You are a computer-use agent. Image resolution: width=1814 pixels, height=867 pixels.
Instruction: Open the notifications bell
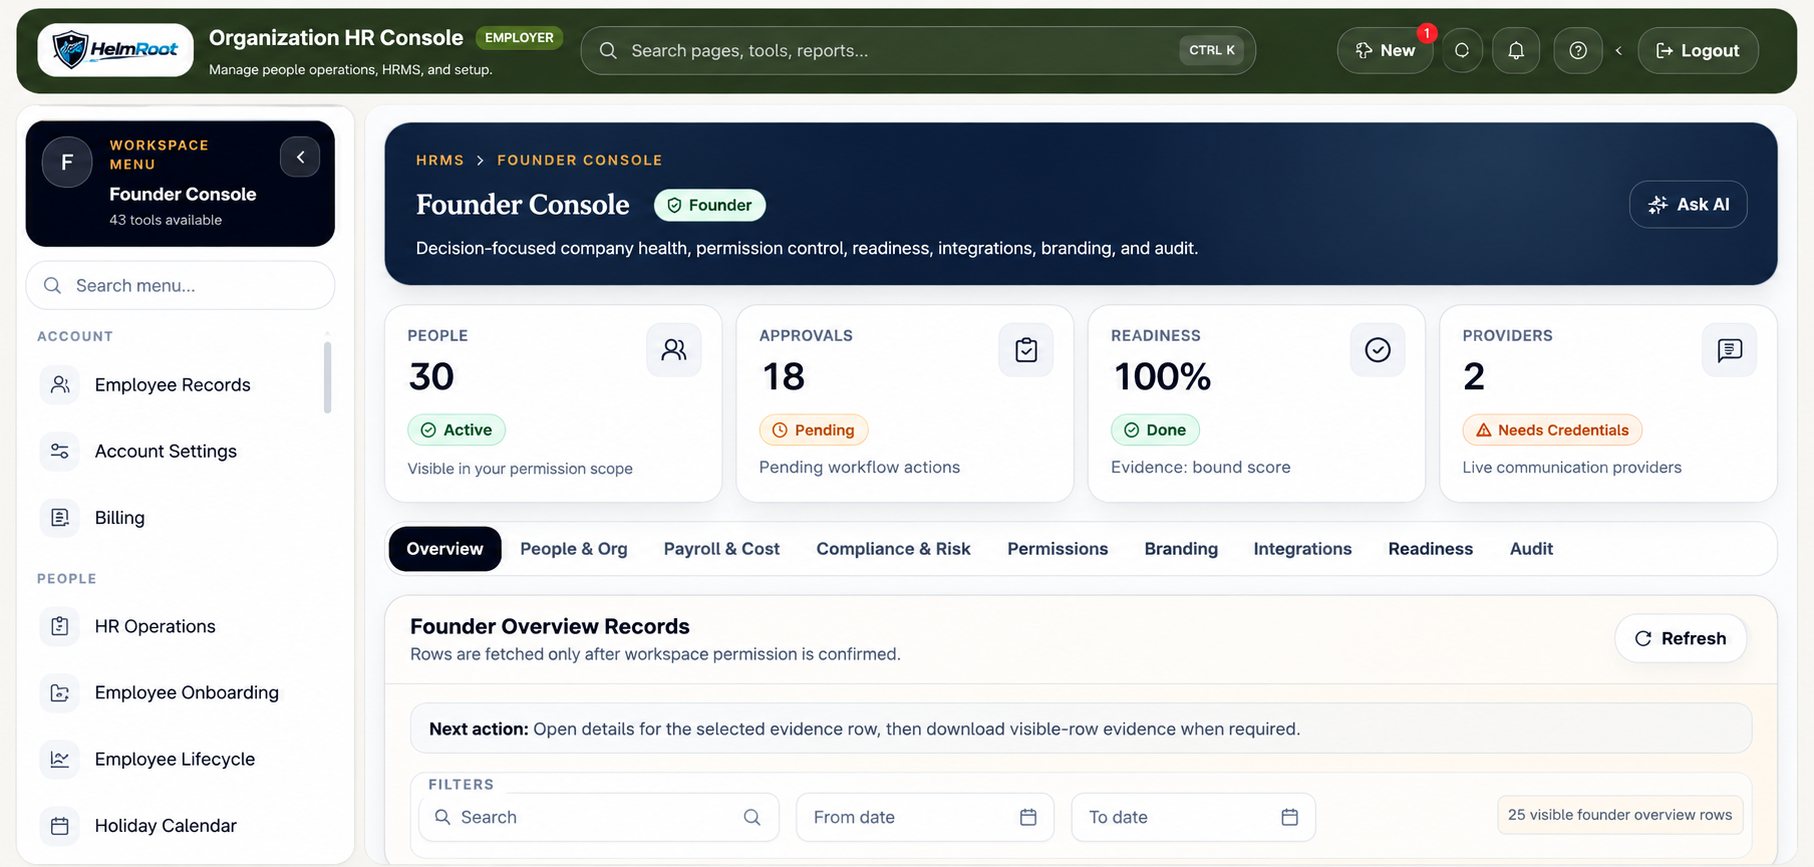pyautogui.click(x=1516, y=50)
